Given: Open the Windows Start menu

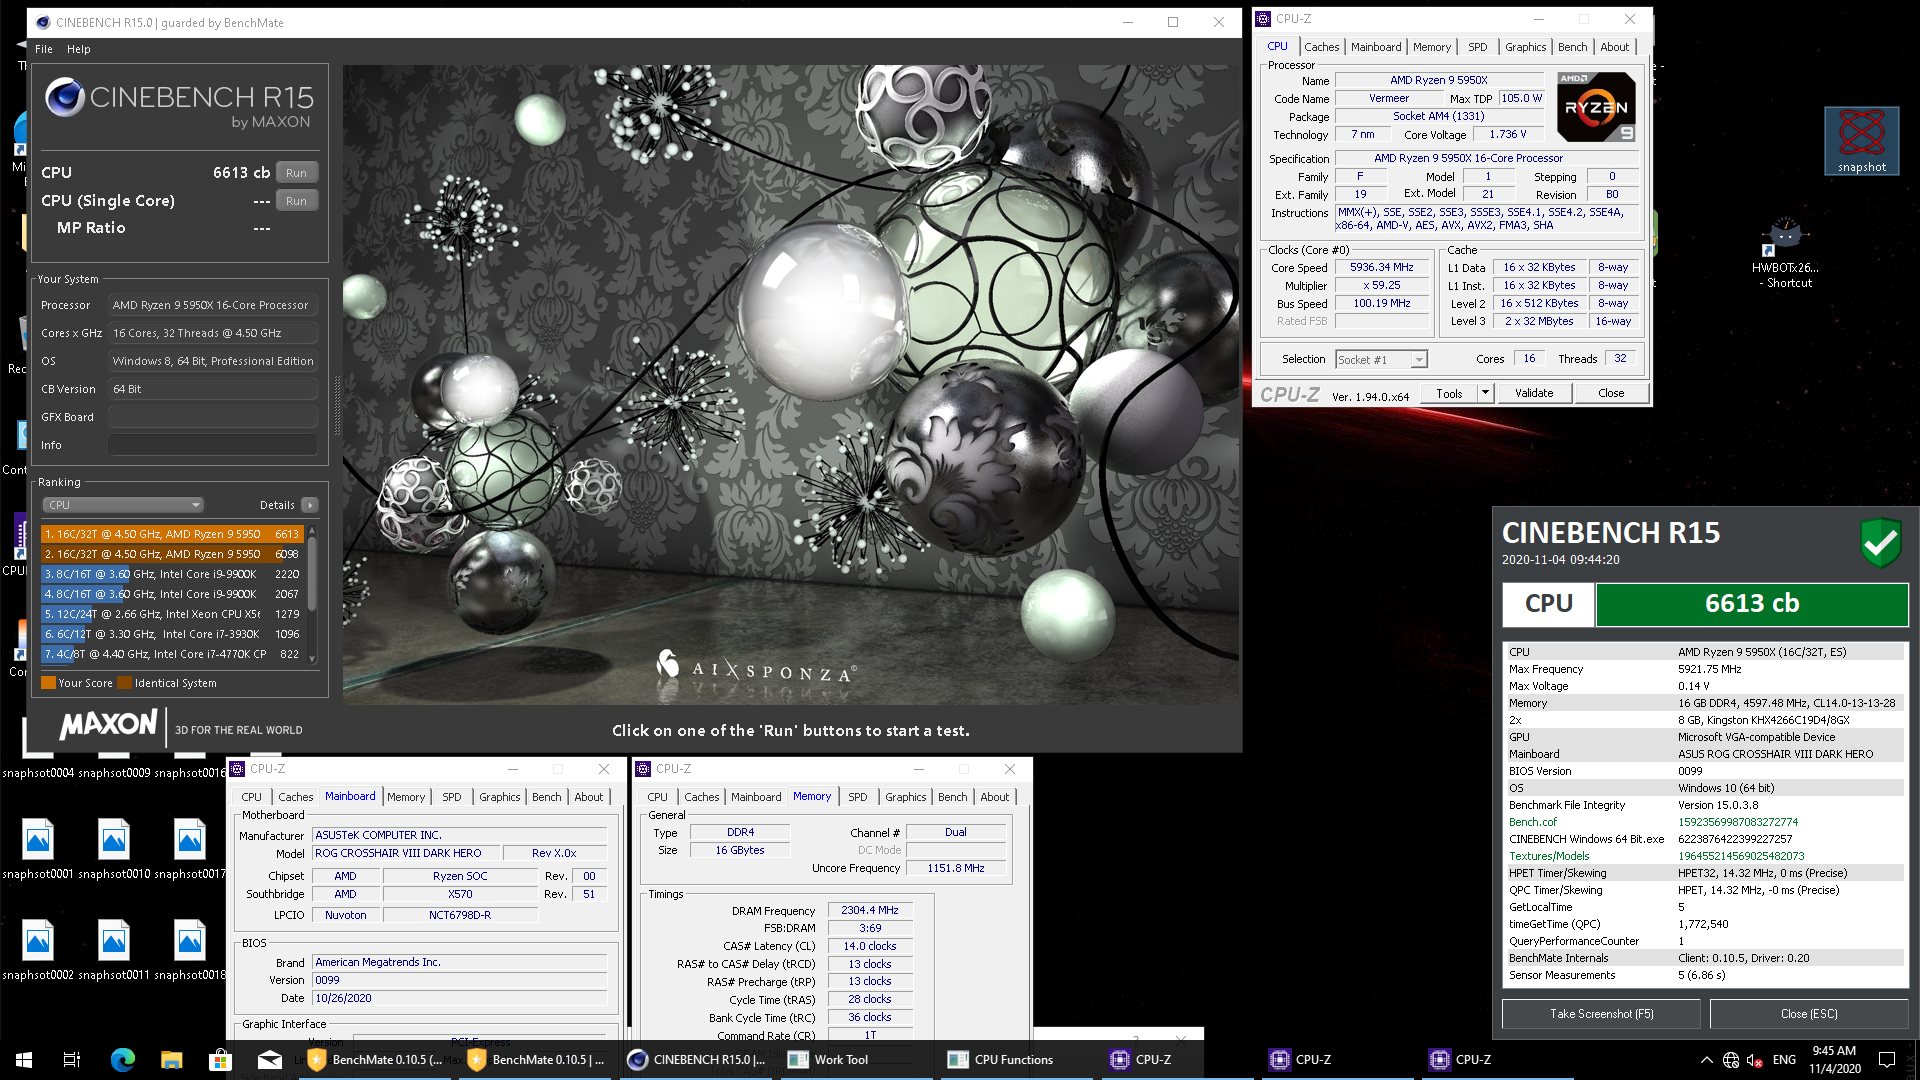Looking at the screenshot, I should coord(24,1059).
